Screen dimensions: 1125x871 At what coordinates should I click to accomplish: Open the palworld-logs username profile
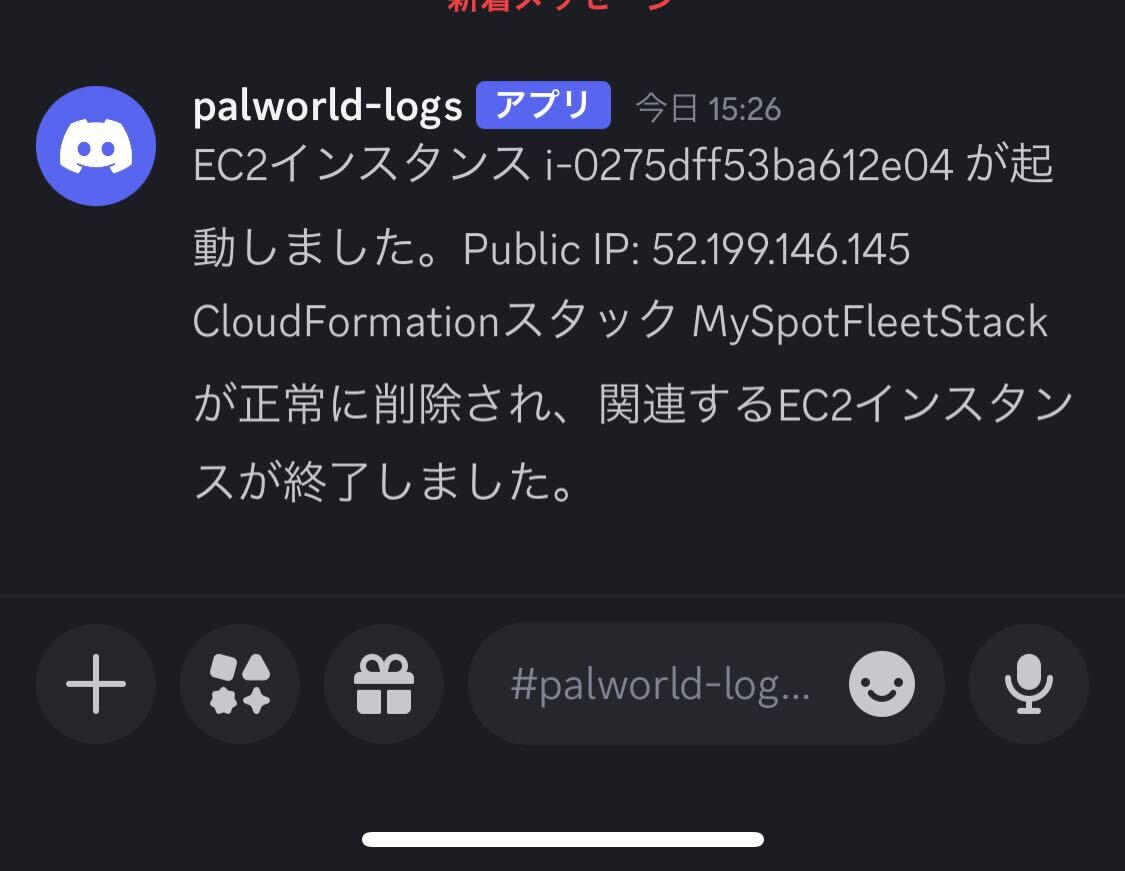pyautogui.click(x=328, y=106)
